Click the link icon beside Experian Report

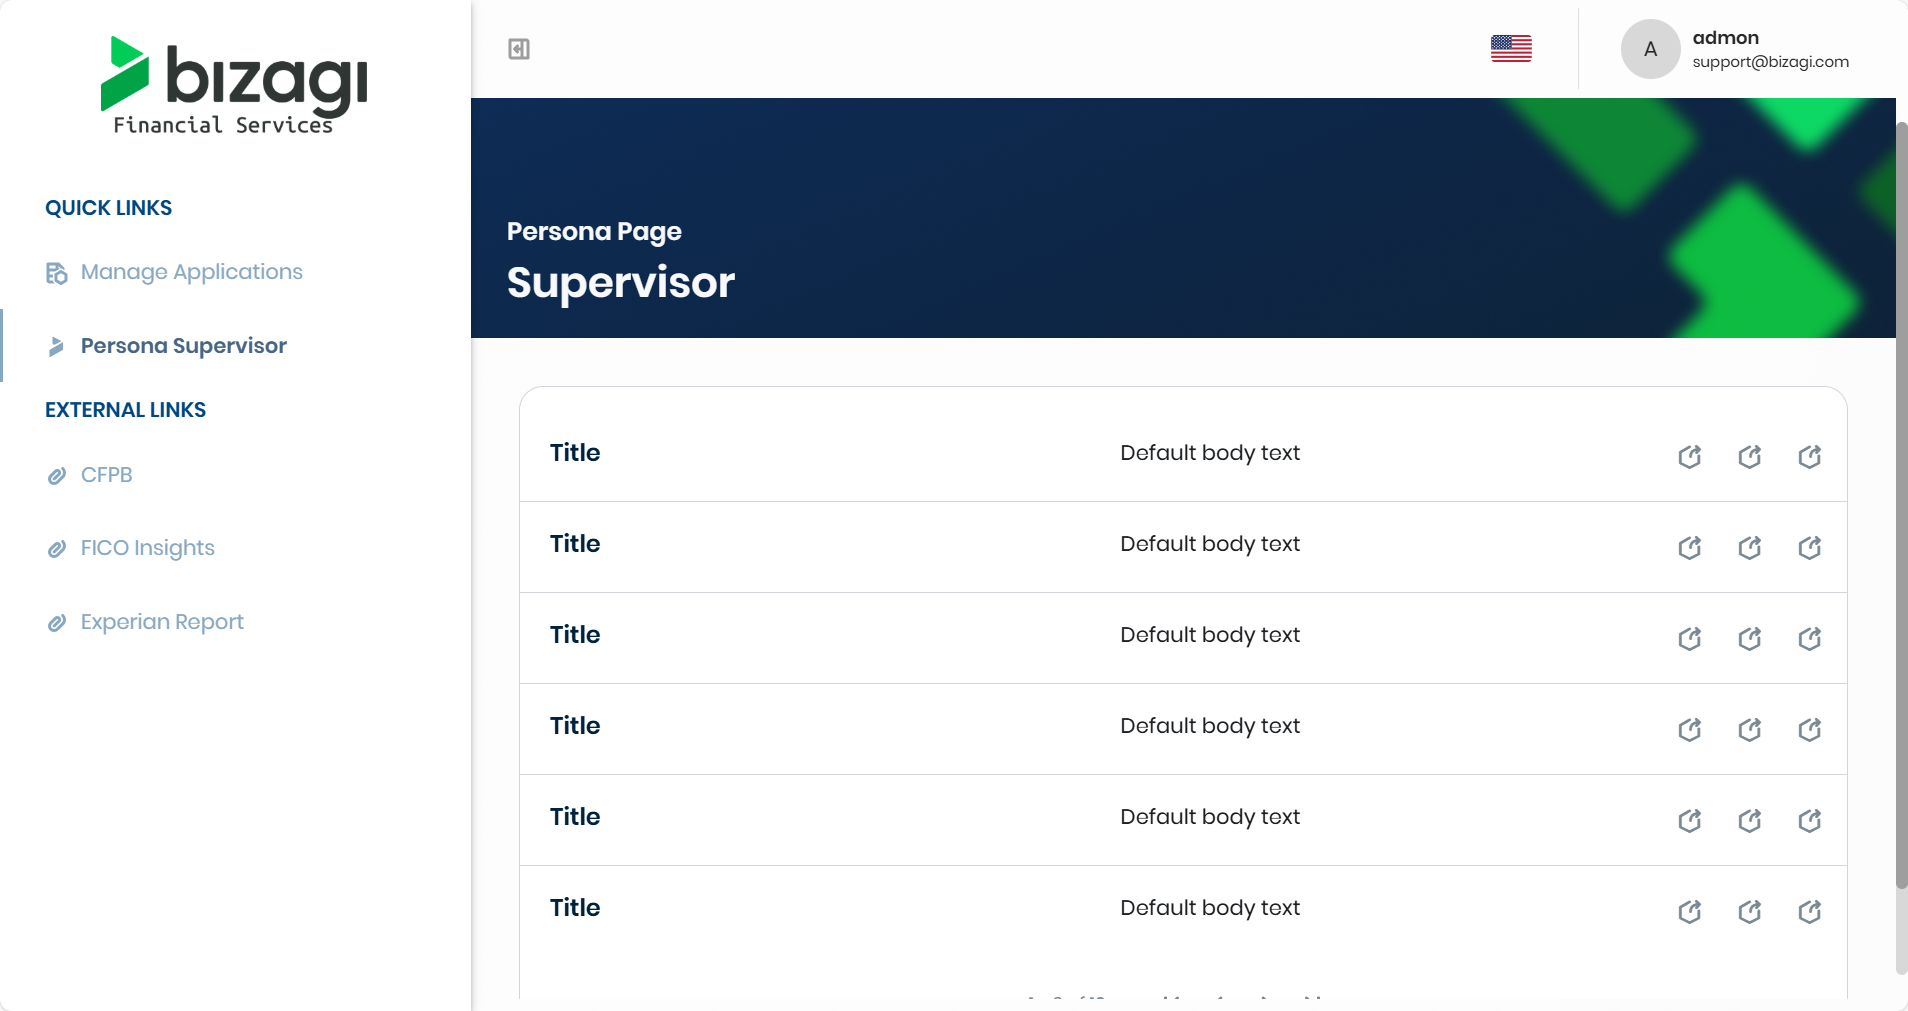[57, 622]
